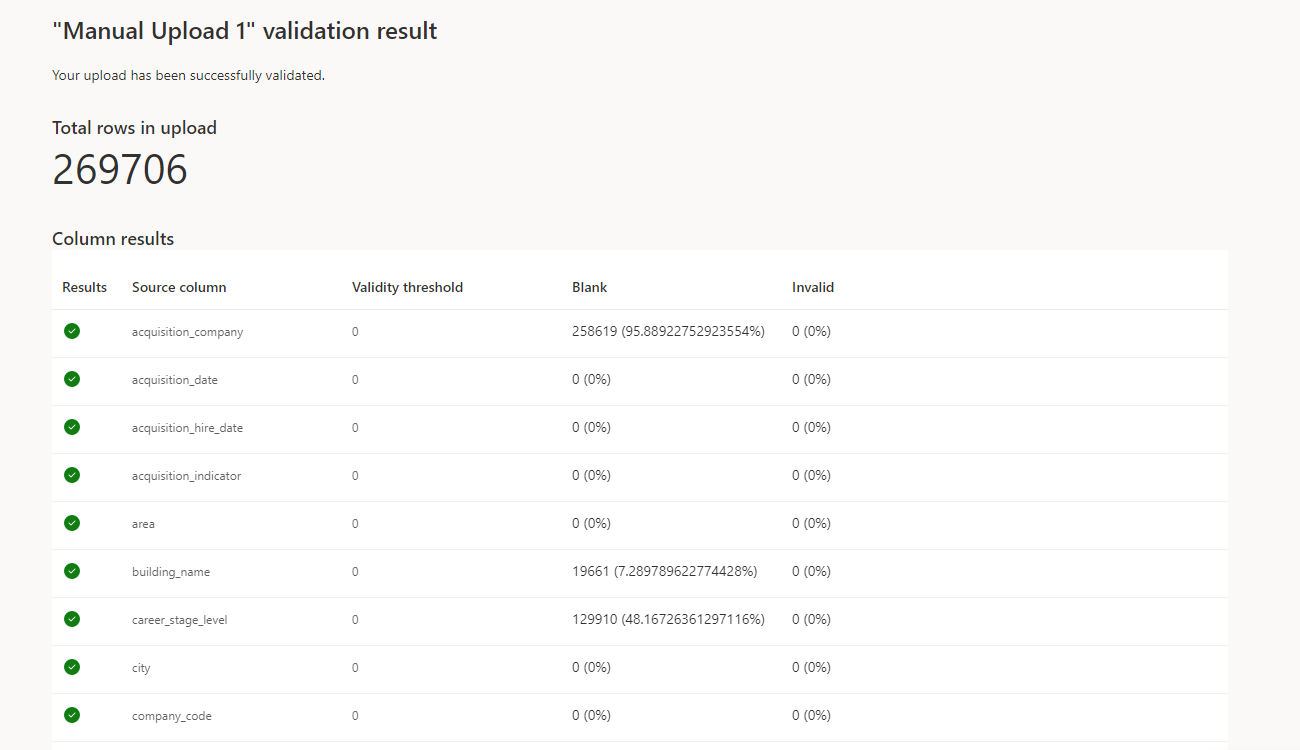Click the success icon beside acquisition_hire_date
1300x750 pixels.
tap(72, 427)
